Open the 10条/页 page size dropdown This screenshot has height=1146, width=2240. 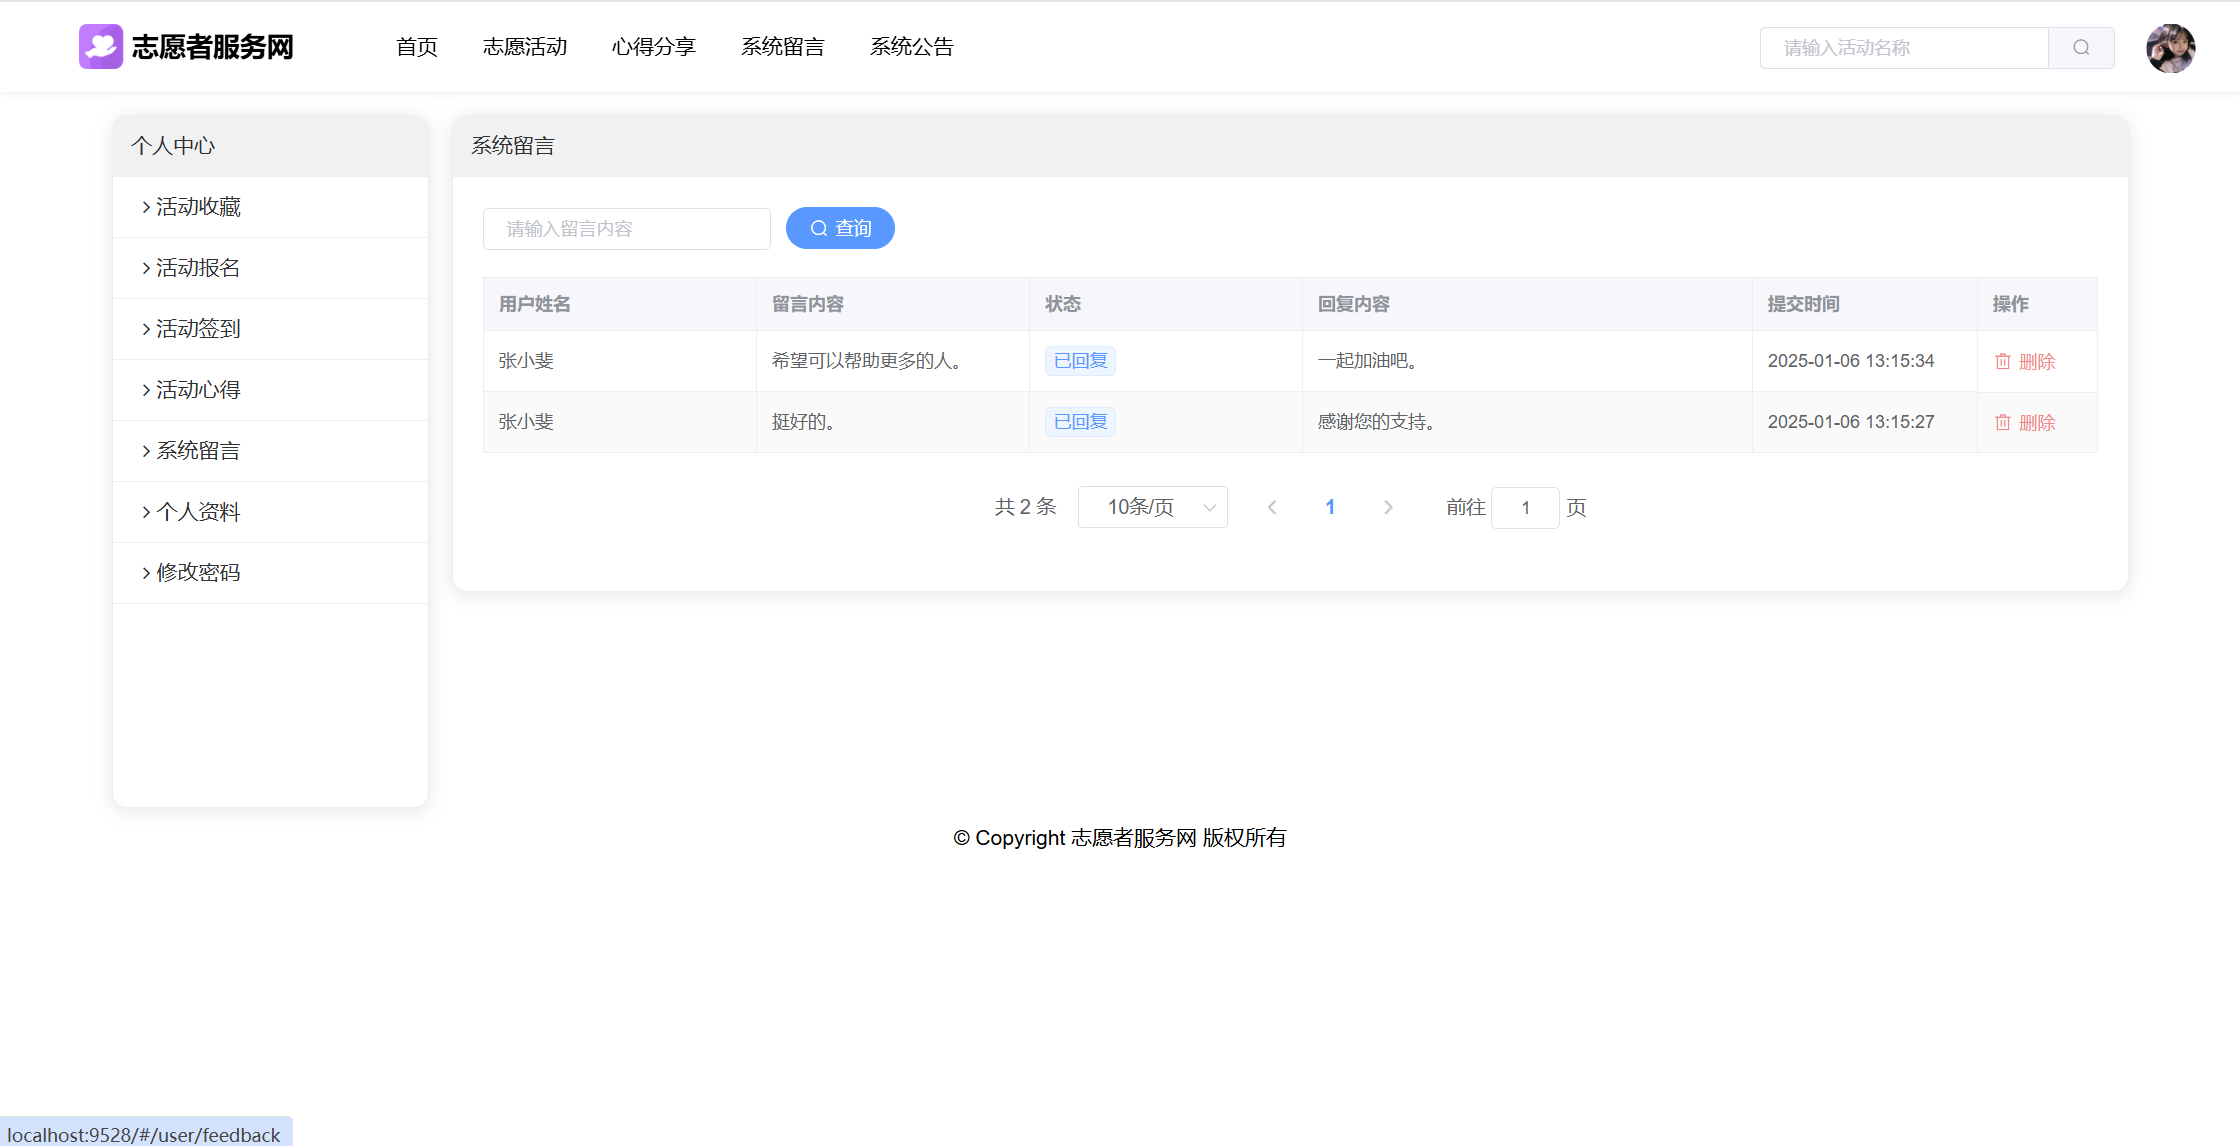(1152, 508)
